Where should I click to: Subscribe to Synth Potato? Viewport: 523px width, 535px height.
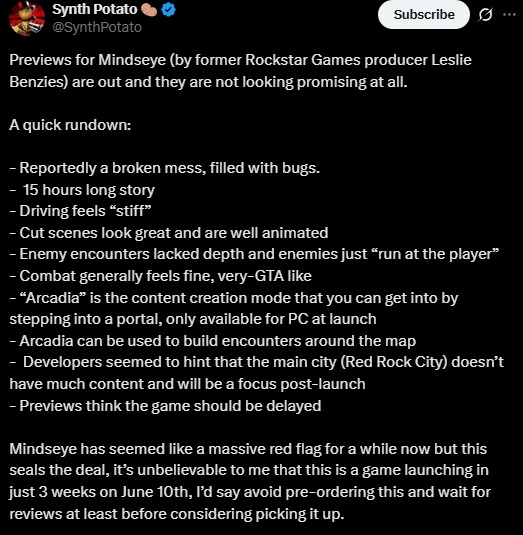click(424, 15)
